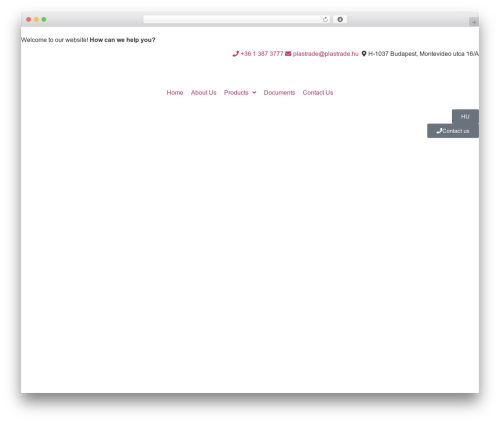Open the Documents page
This screenshot has width=500, height=423.
[279, 93]
